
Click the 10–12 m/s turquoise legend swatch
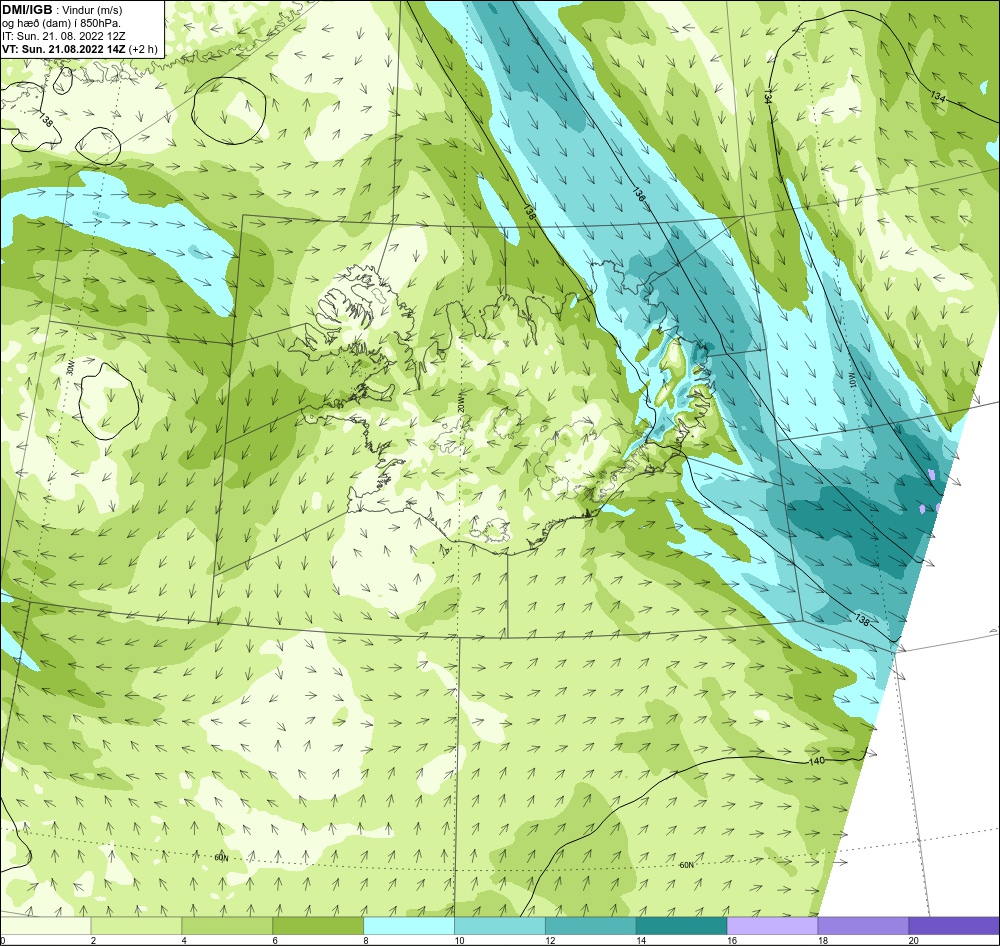coord(499,926)
